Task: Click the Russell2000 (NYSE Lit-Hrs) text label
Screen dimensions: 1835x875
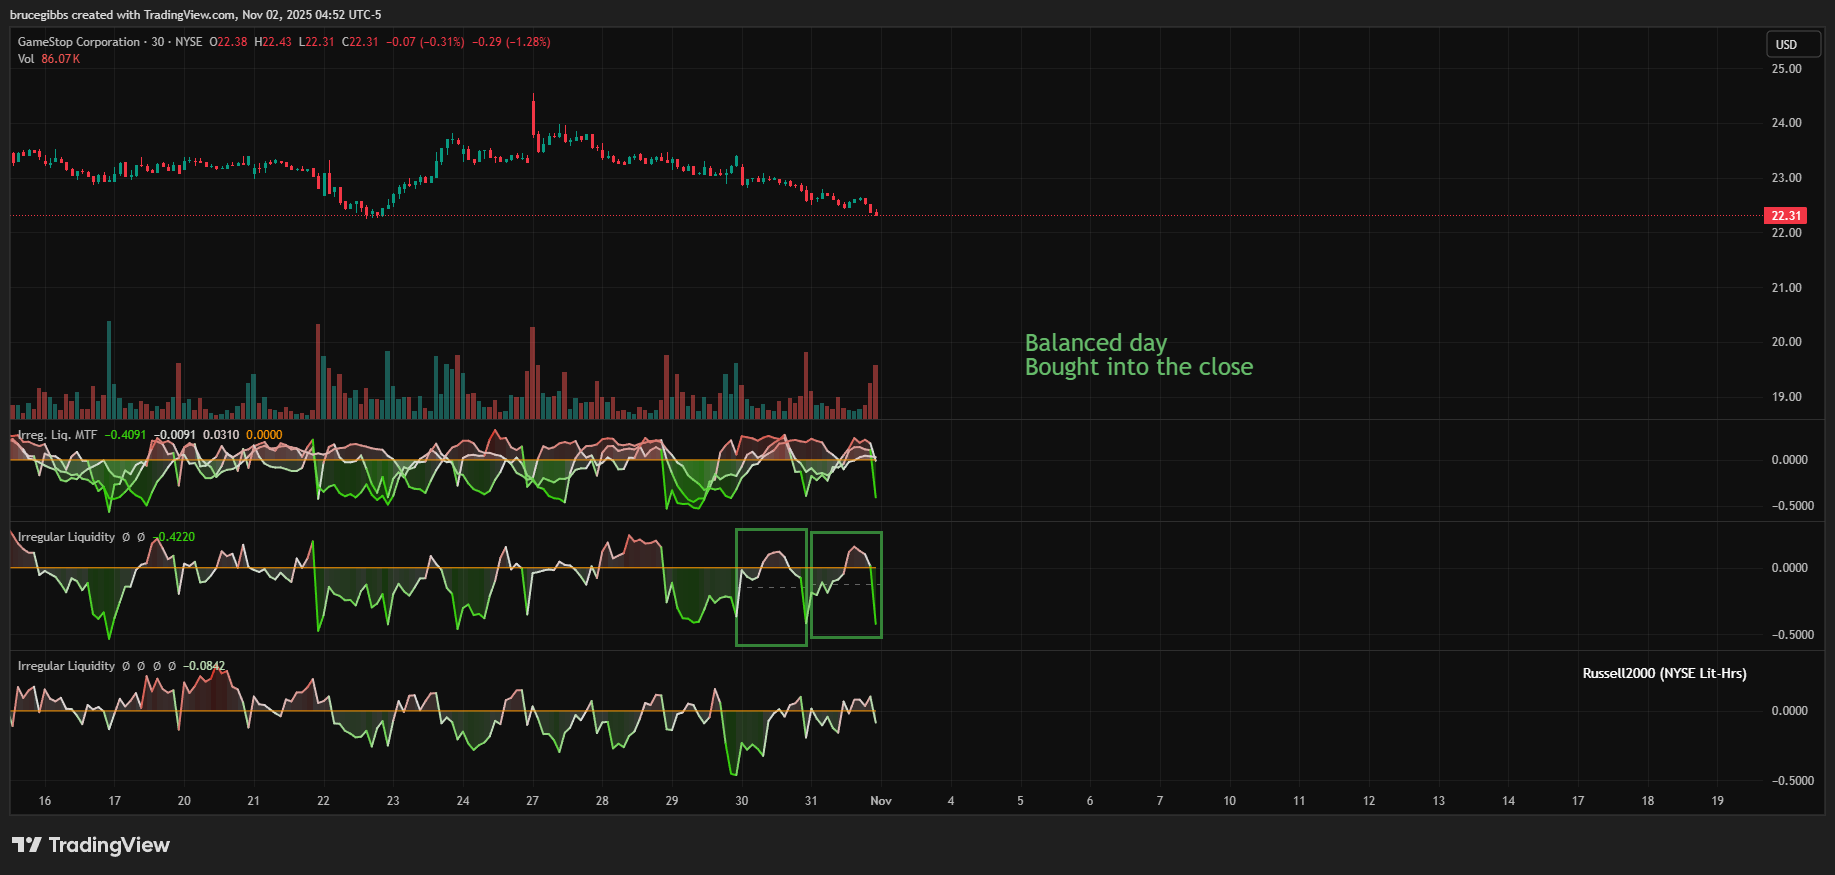Action: tap(1664, 673)
